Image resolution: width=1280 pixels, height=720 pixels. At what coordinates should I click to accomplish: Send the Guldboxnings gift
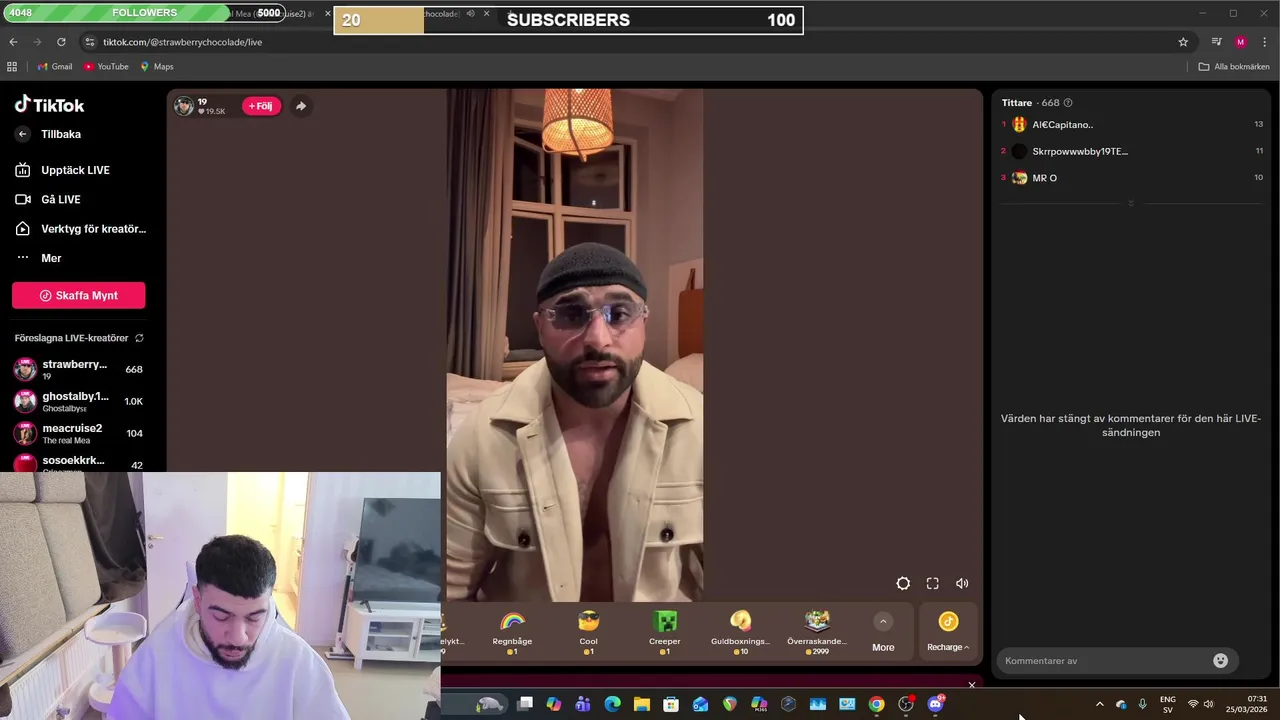tap(741, 632)
